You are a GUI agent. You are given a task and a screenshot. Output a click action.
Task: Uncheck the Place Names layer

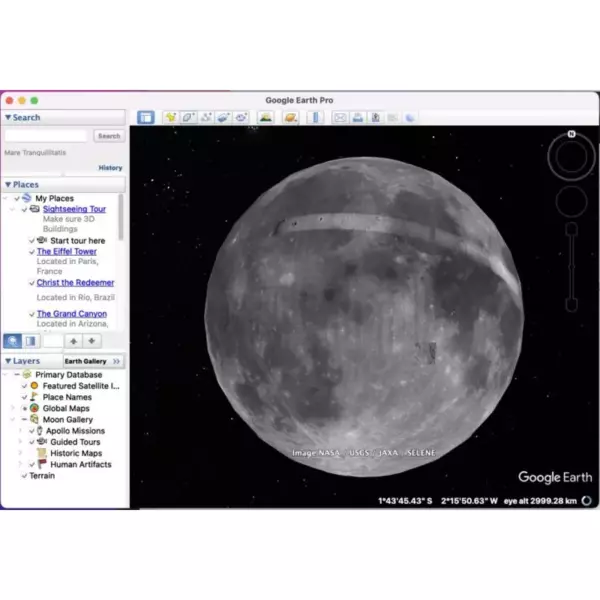[24, 397]
